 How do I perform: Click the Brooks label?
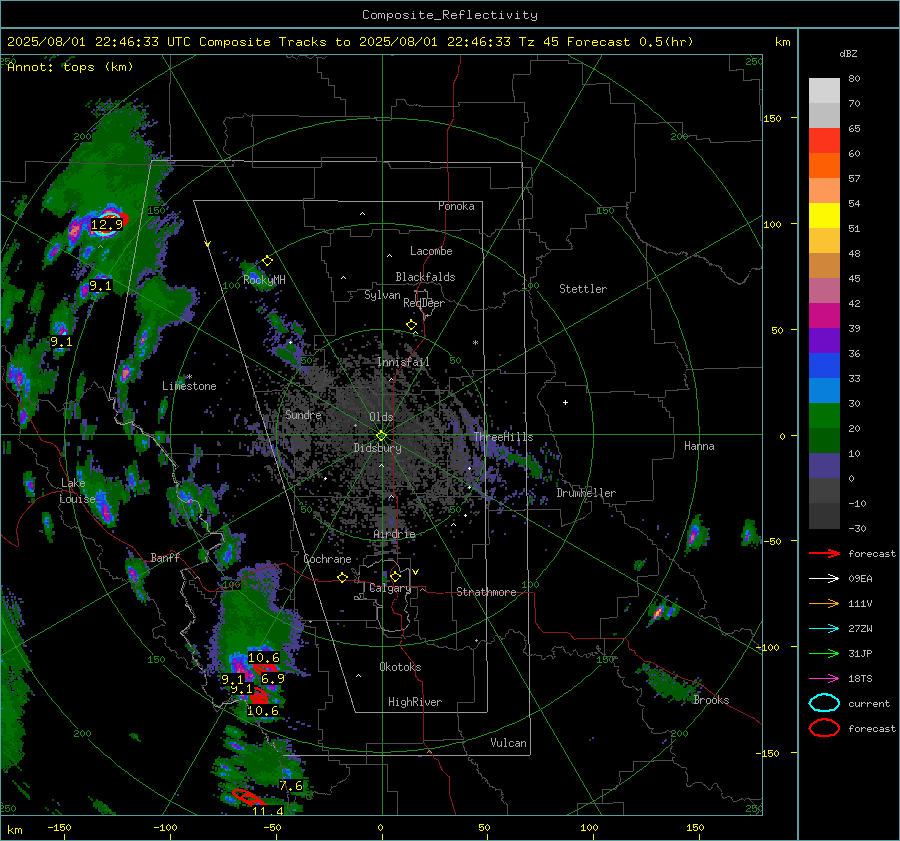pyautogui.click(x=711, y=700)
